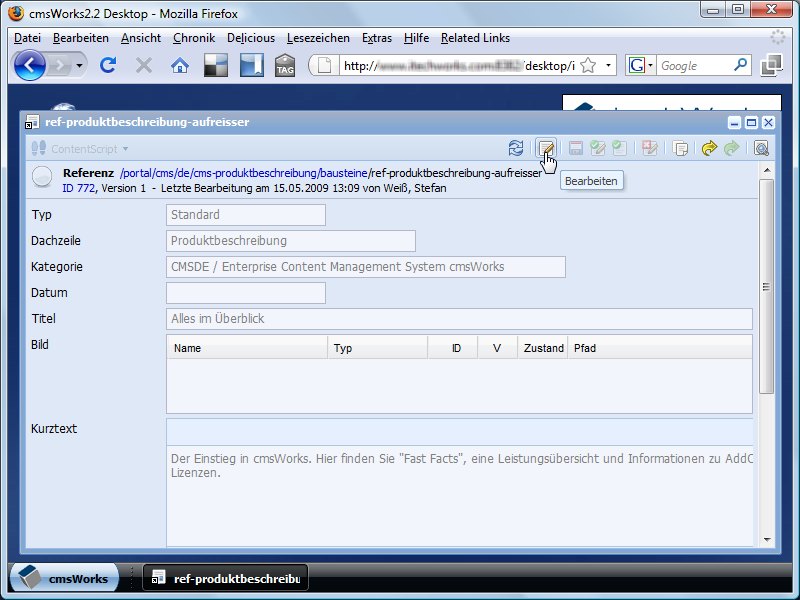
Task: Open the Google search engine selector dropdown
Action: click(x=651, y=65)
